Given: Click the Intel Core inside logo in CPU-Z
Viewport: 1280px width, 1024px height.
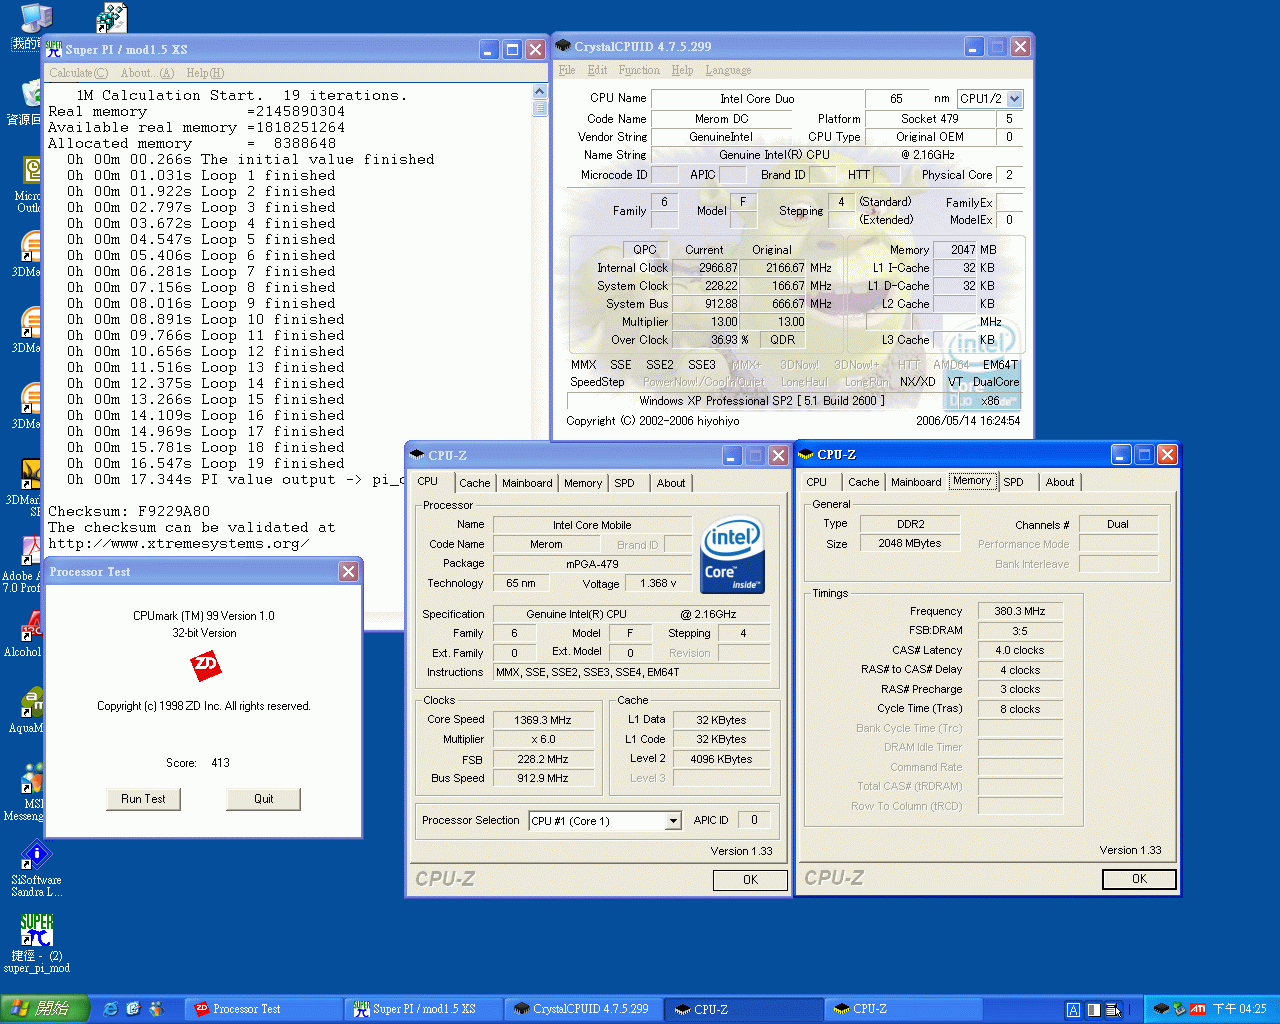Looking at the screenshot, I should pos(733,555).
